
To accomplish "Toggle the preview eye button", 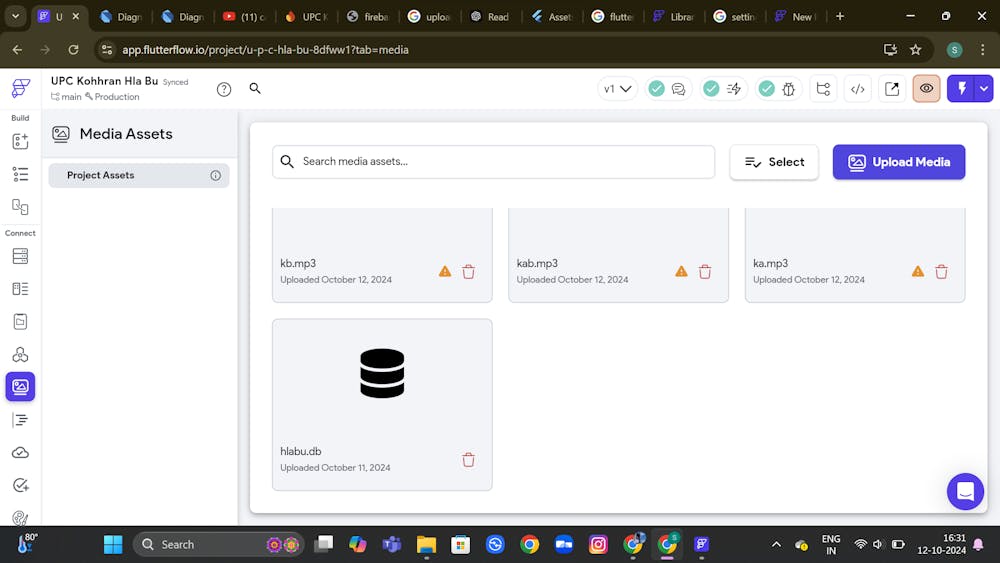I will [927, 89].
